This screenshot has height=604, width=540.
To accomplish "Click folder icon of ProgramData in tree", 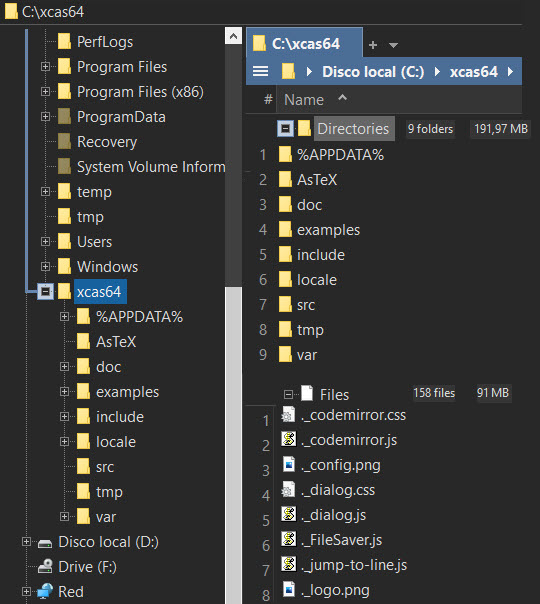I will click(64, 117).
